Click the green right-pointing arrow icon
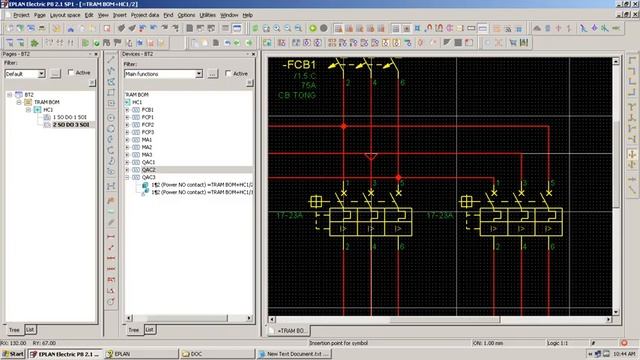 tap(249, 43)
